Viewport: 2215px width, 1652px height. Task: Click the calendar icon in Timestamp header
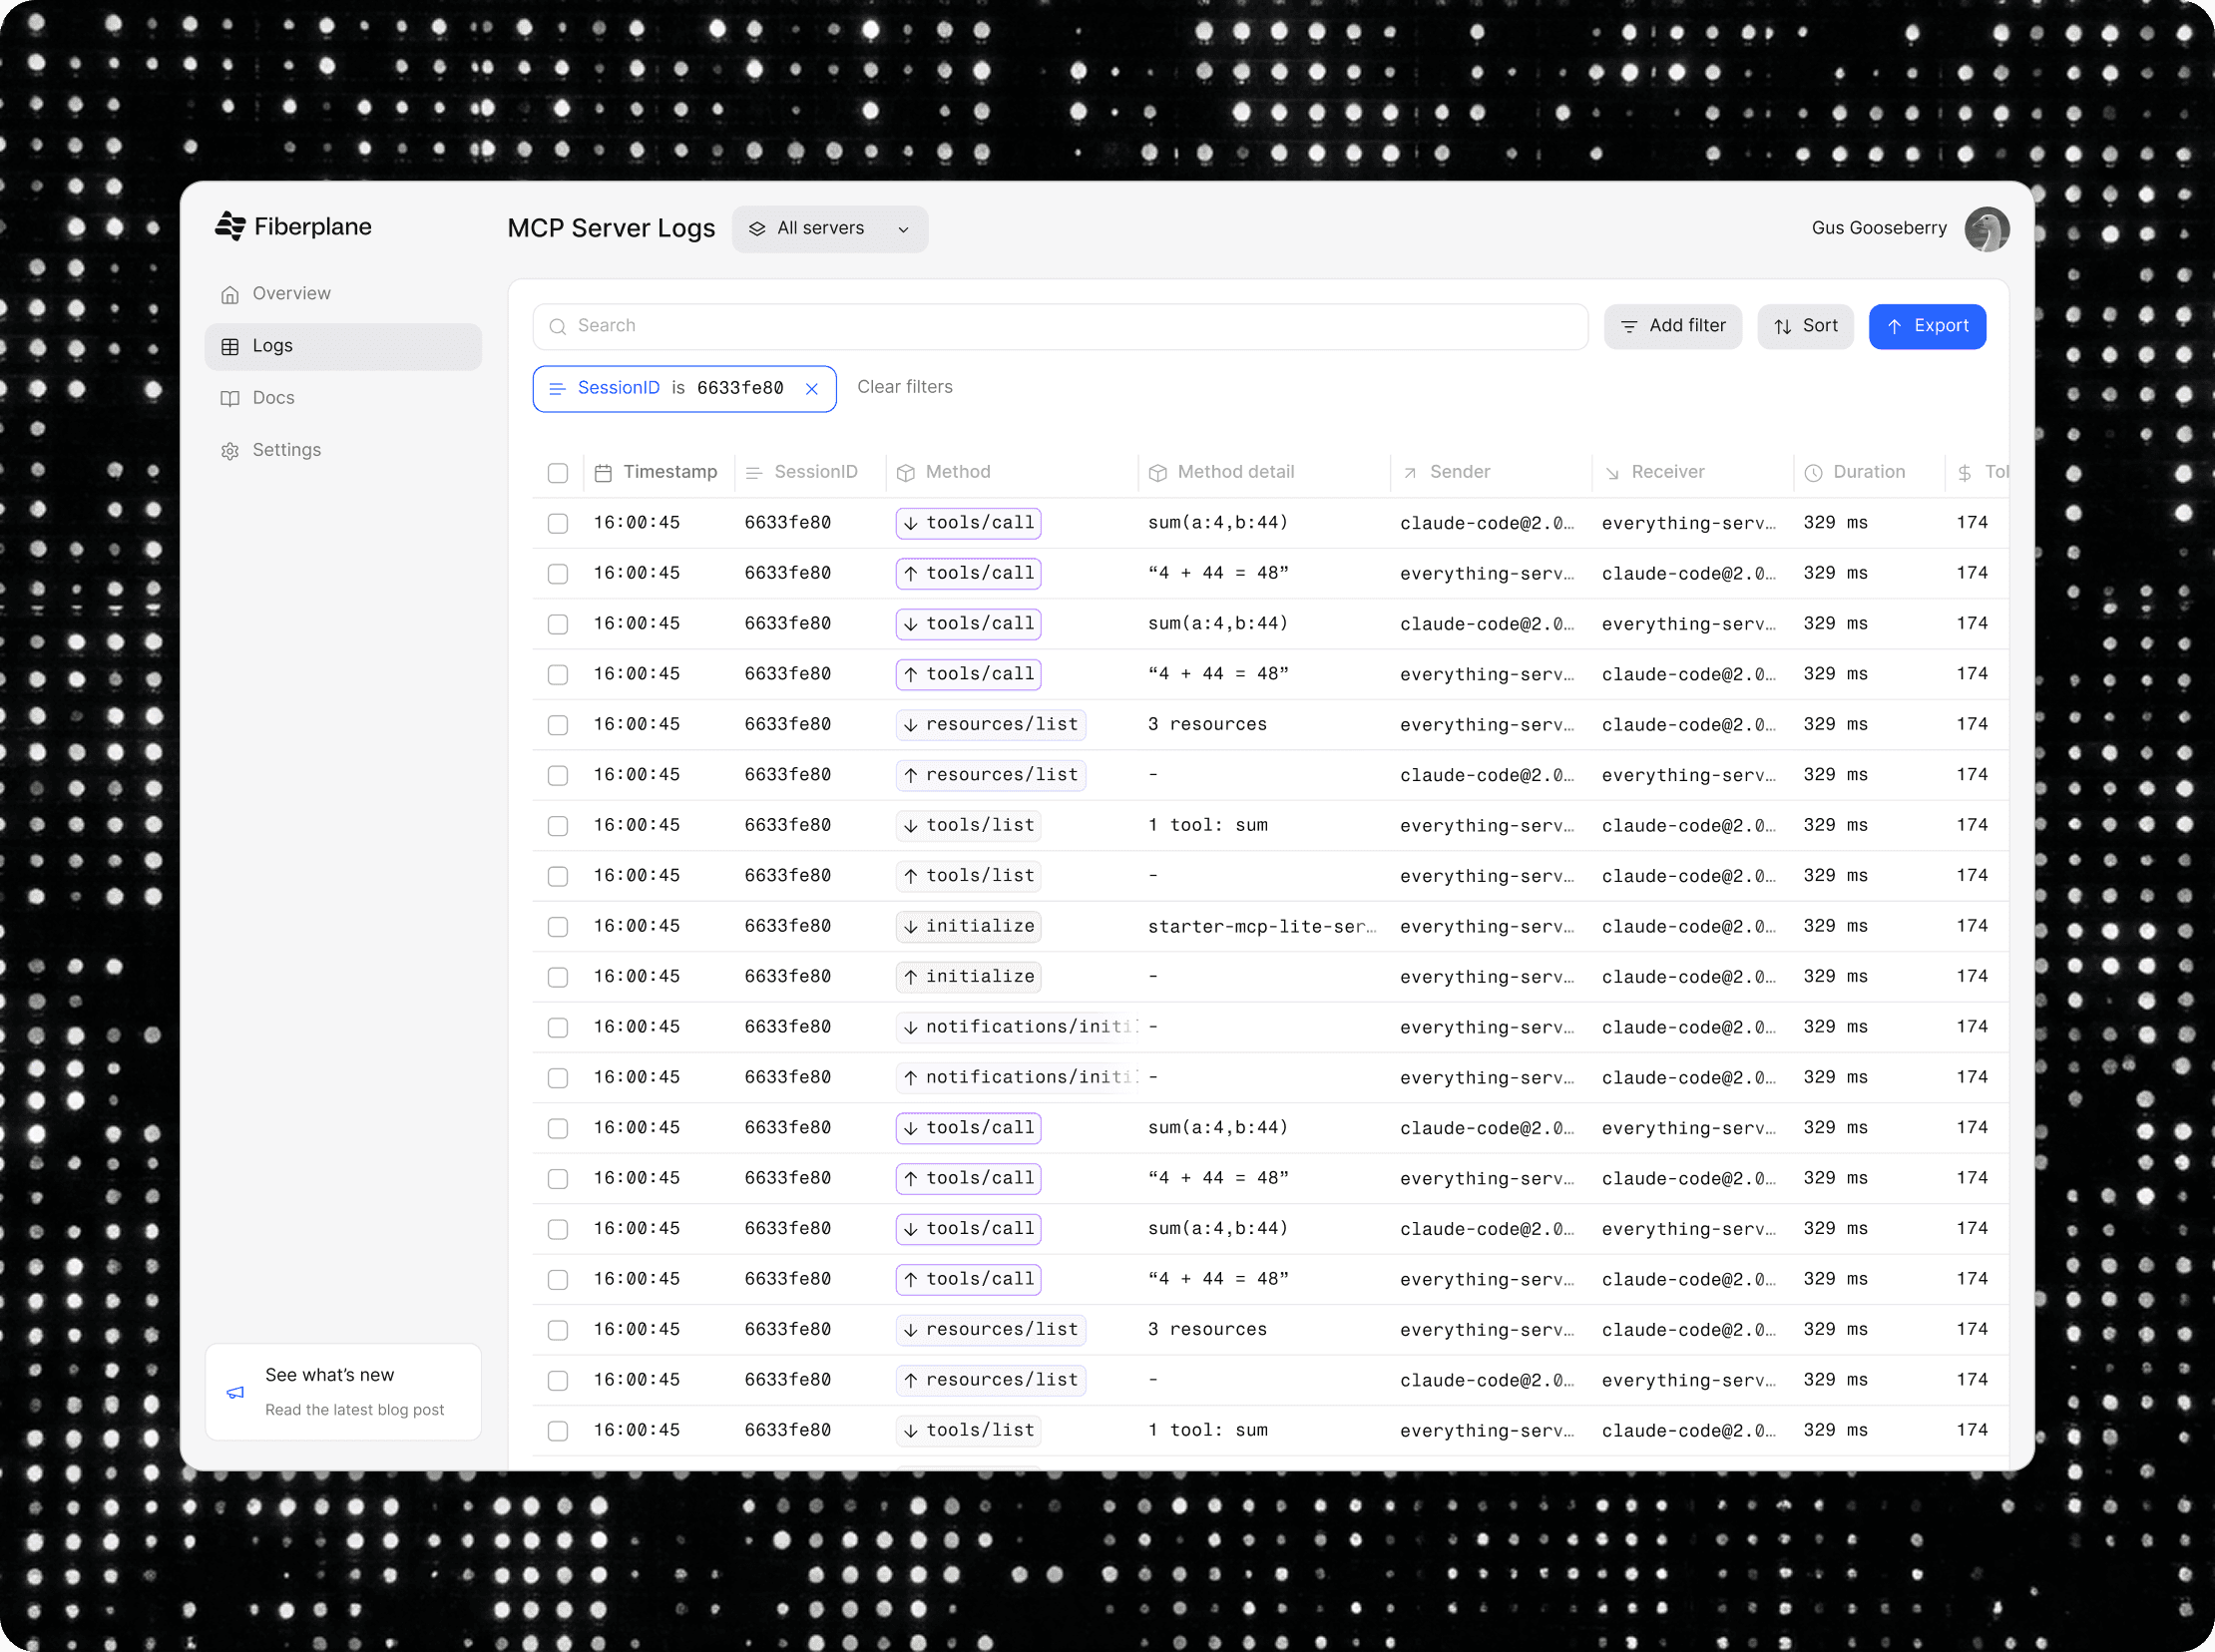tap(603, 473)
